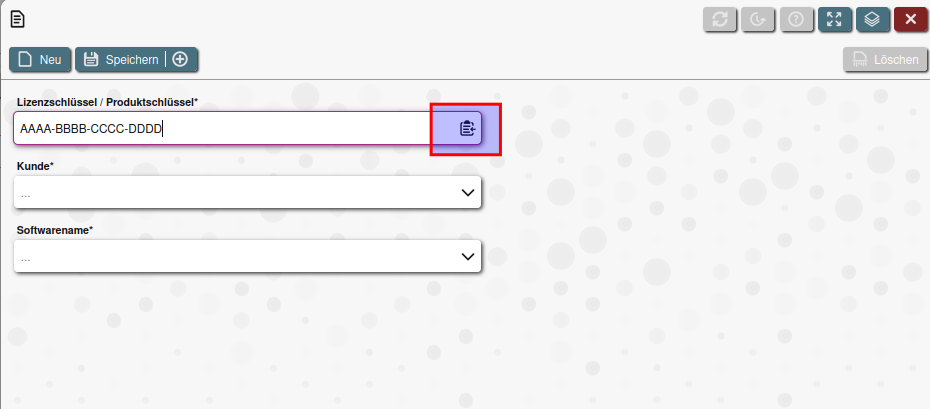Image resolution: width=930 pixels, height=409 pixels.
Task: Expand the Kunde dropdown arrow
Action: click(467, 193)
